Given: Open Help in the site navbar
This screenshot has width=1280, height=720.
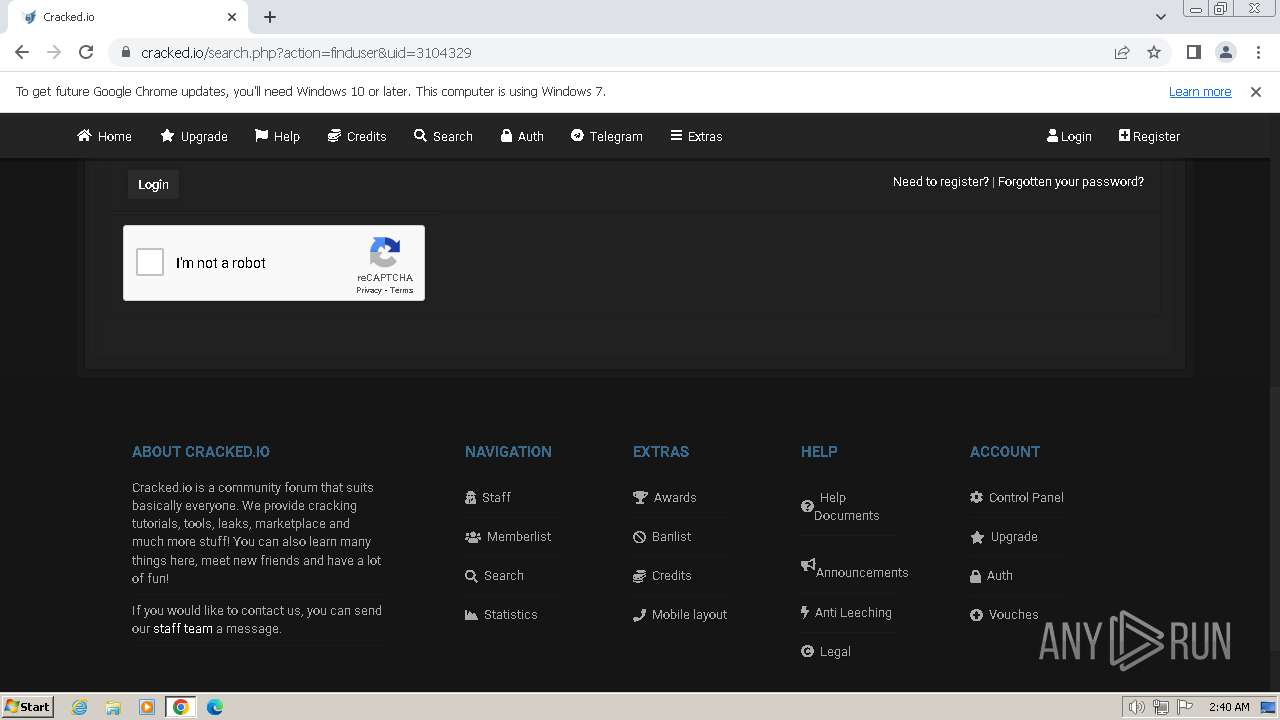Looking at the screenshot, I should pyautogui.click(x=277, y=136).
